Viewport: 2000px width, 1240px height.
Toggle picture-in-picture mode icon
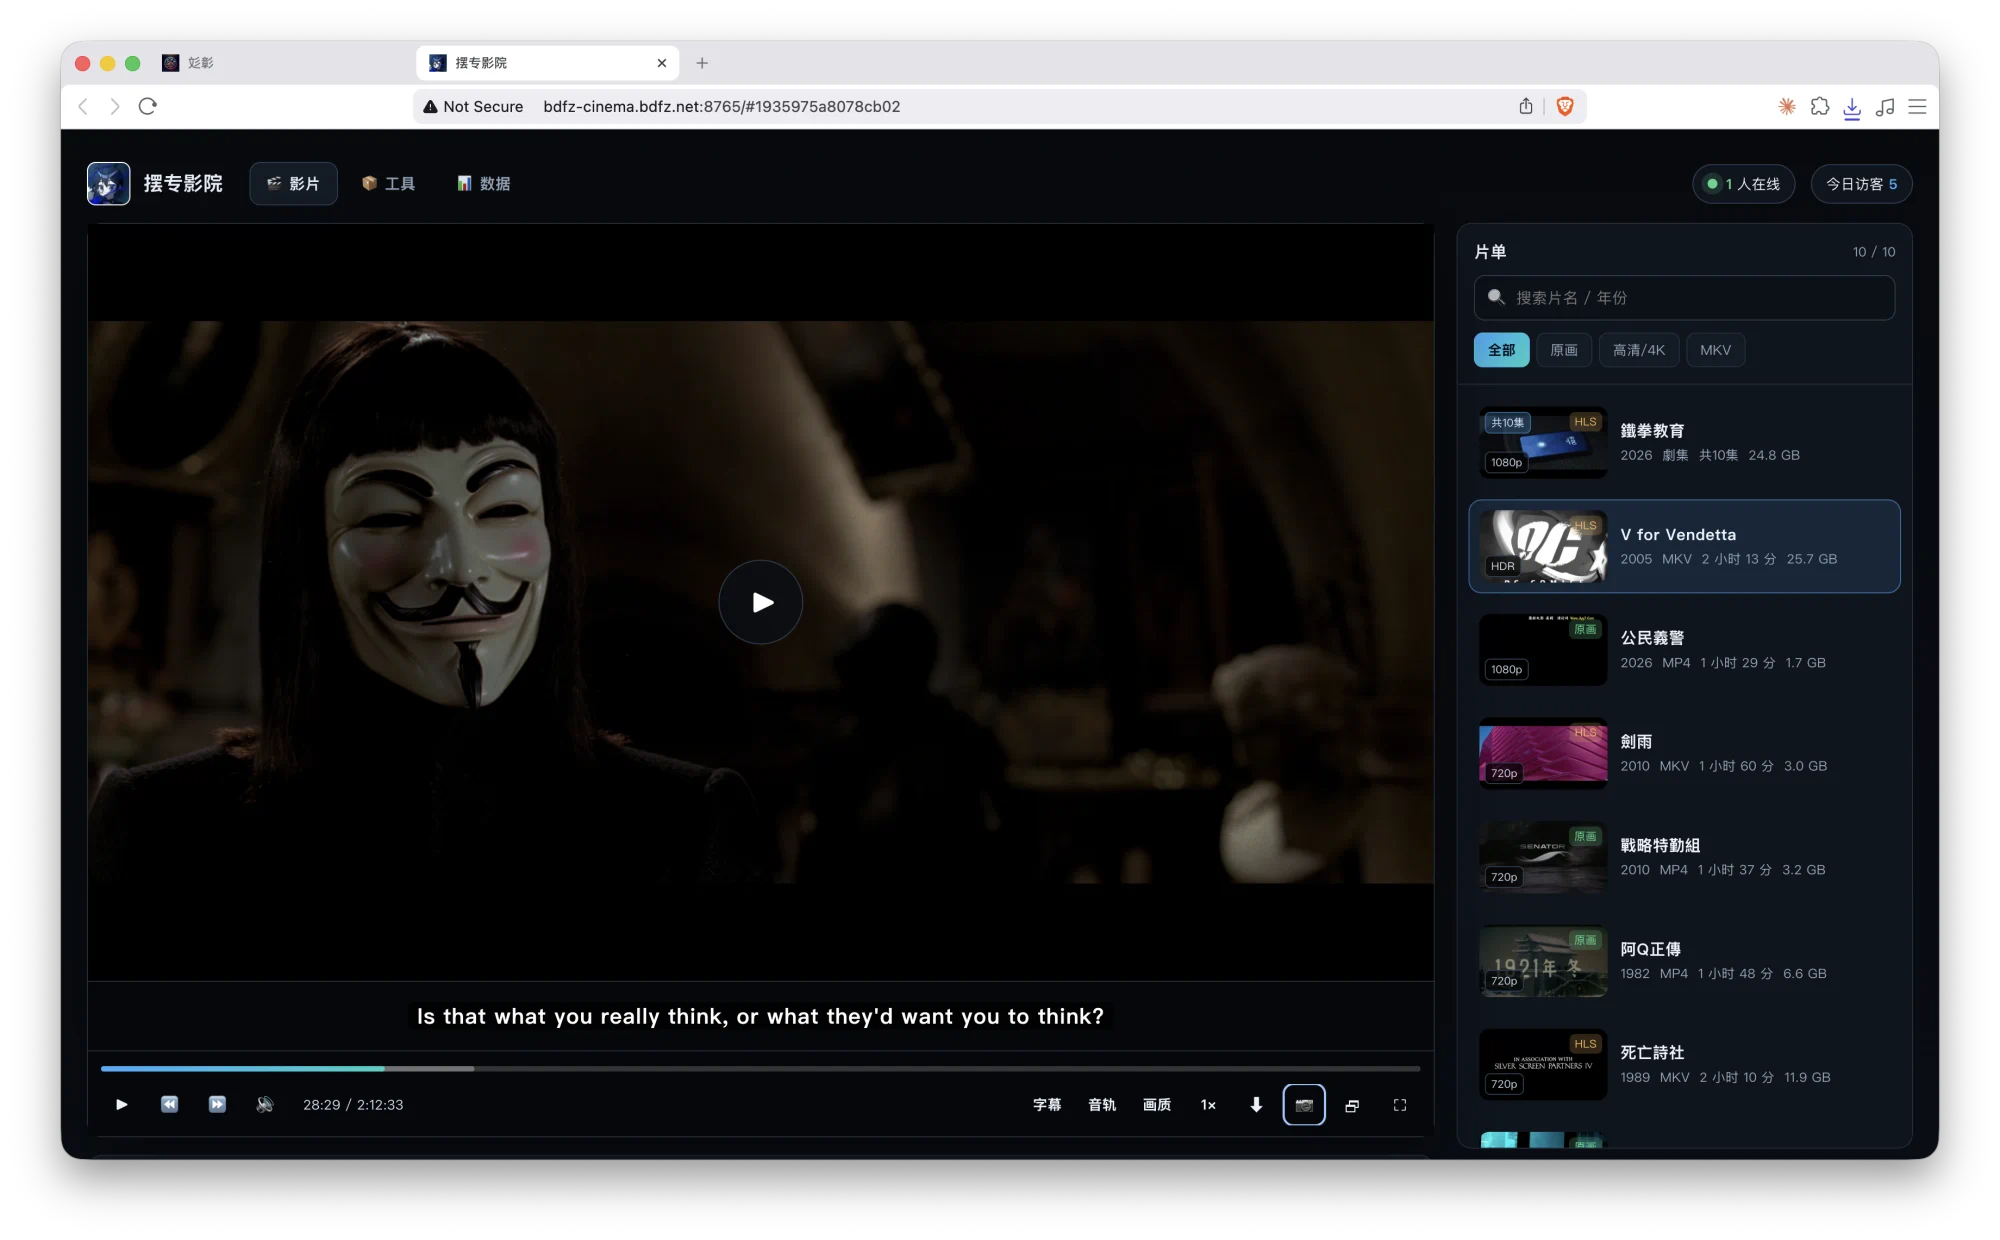(x=1352, y=1105)
